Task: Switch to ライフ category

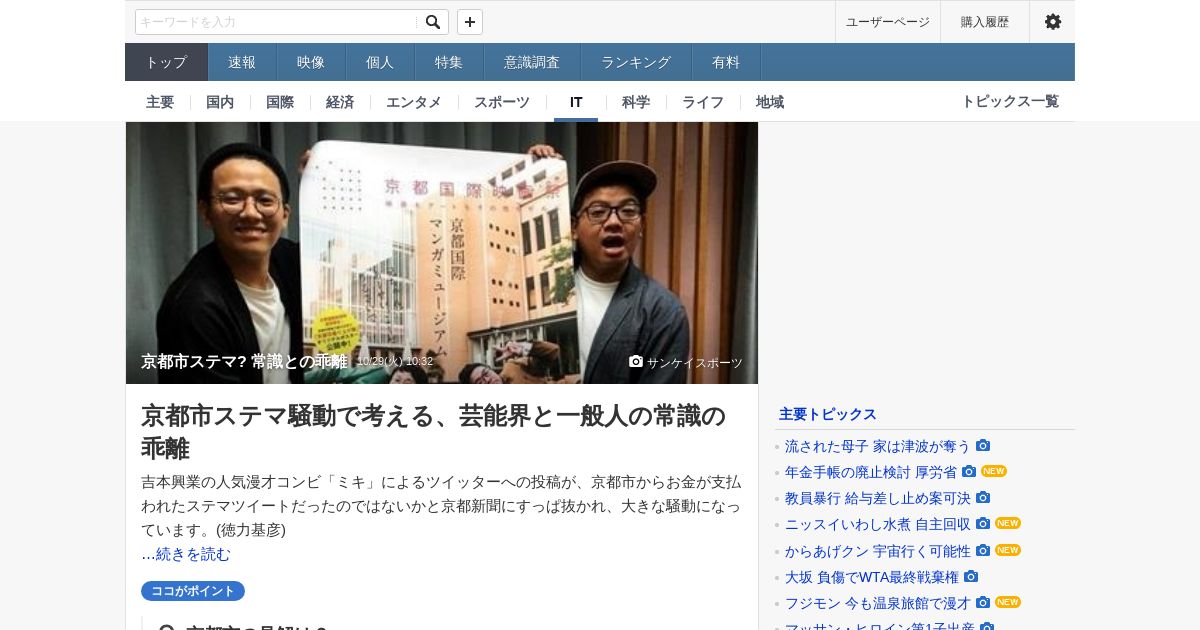Action: click(x=703, y=102)
